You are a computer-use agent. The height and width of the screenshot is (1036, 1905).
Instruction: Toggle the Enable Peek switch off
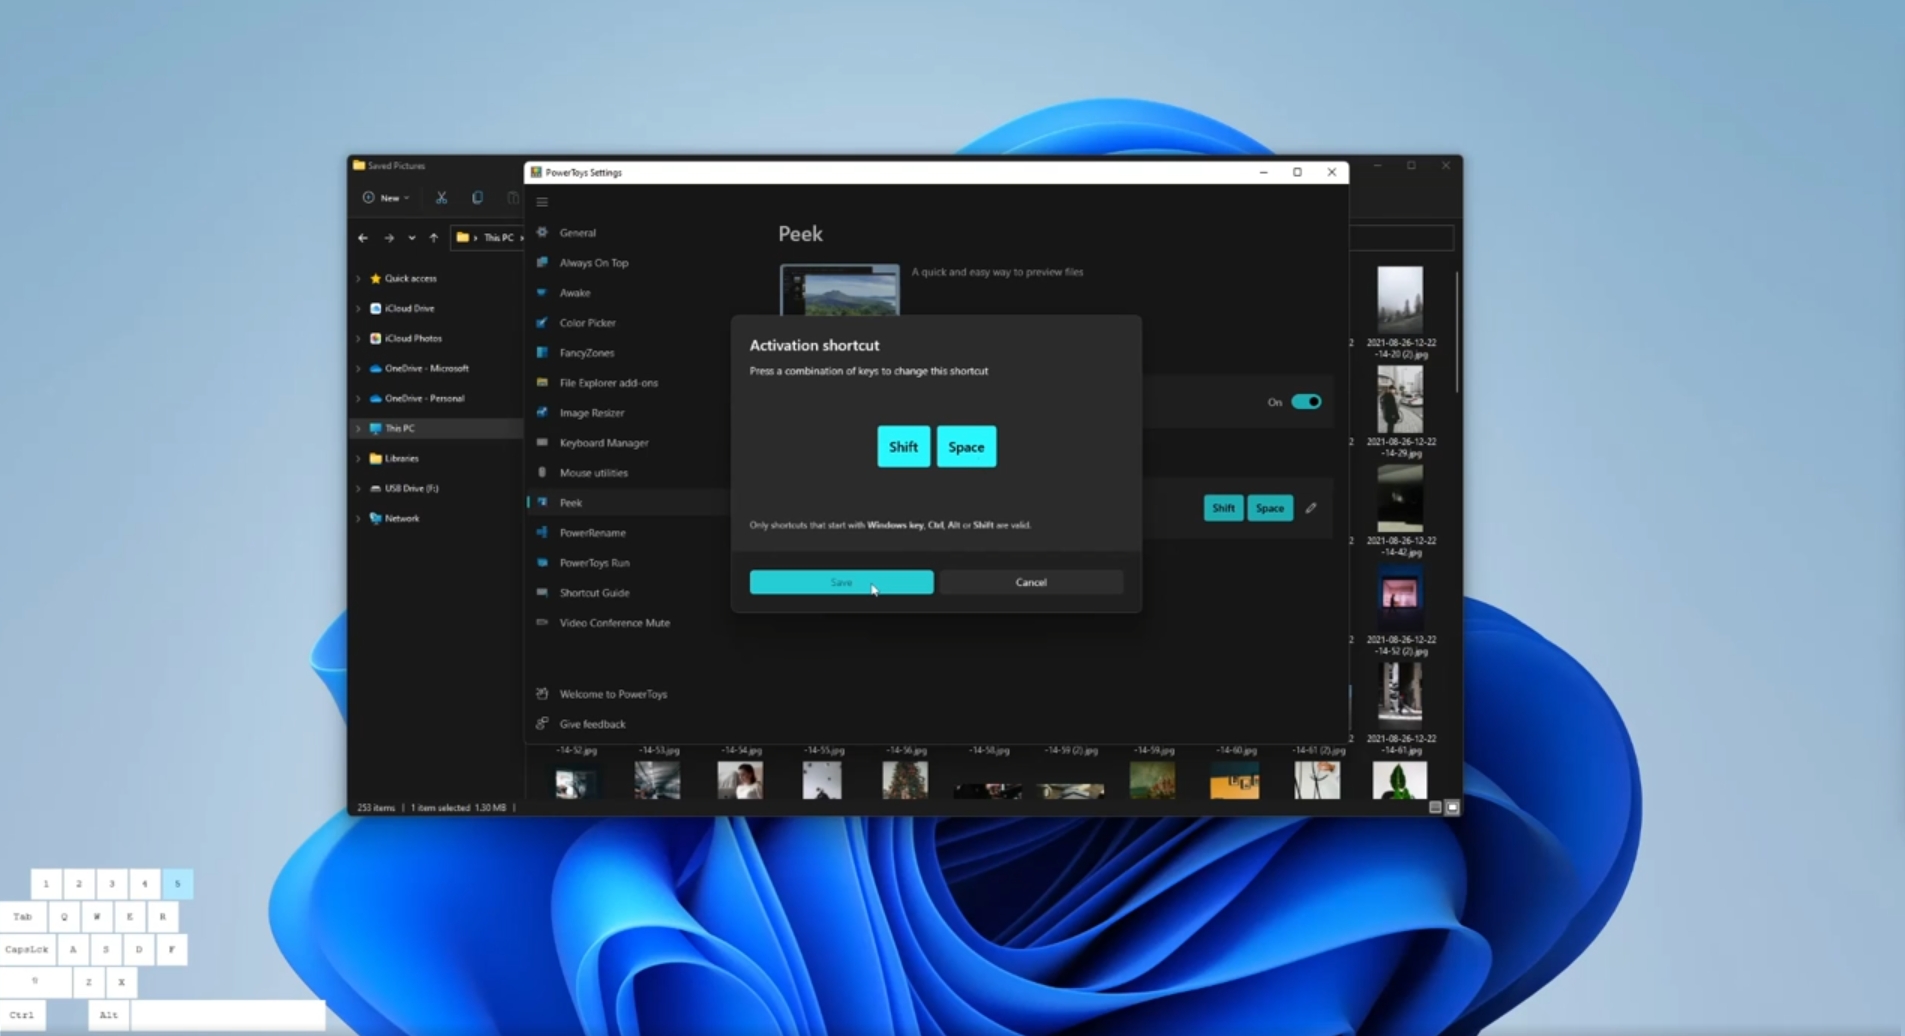[1306, 402]
